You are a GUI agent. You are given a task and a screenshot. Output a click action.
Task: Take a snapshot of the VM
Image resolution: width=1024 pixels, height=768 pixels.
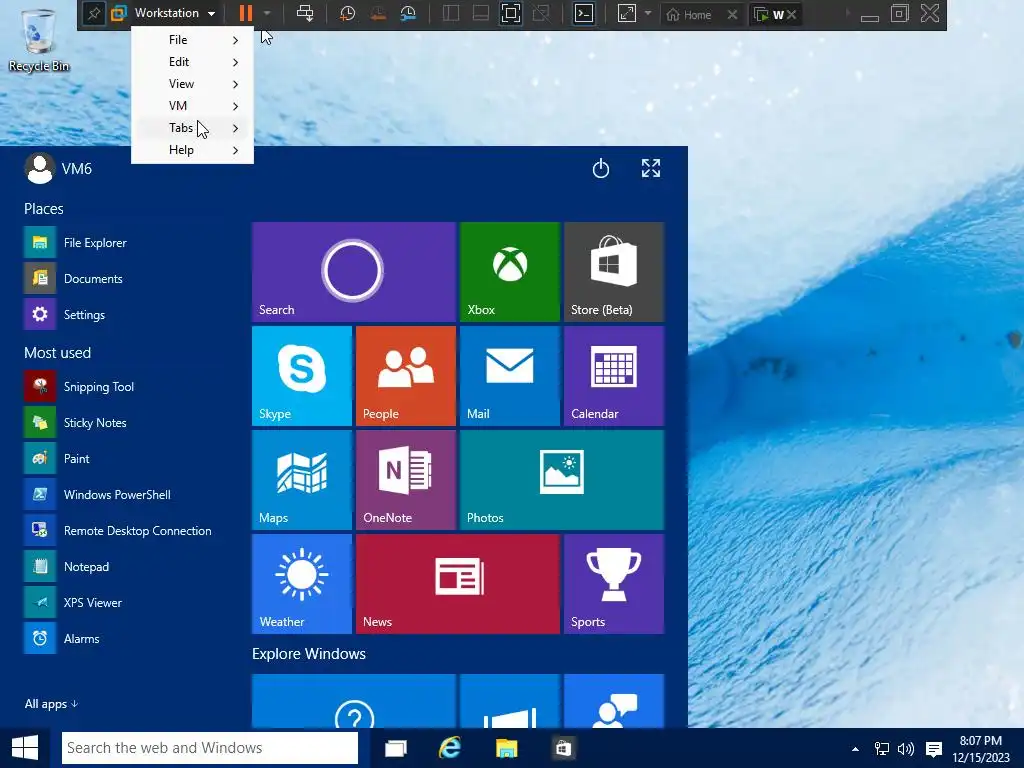click(x=347, y=13)
